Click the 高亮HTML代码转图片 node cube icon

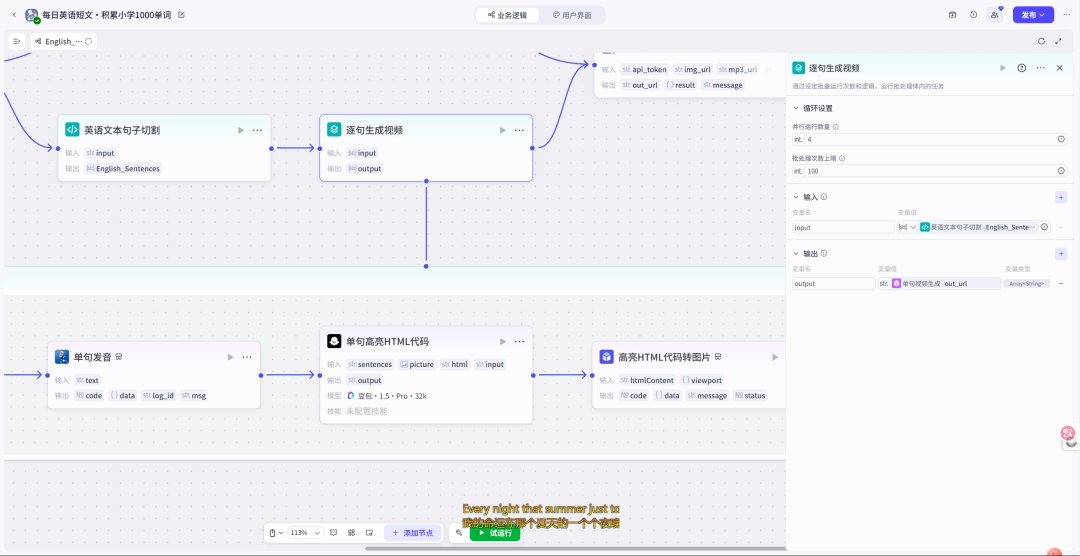[x=606, y=357]
